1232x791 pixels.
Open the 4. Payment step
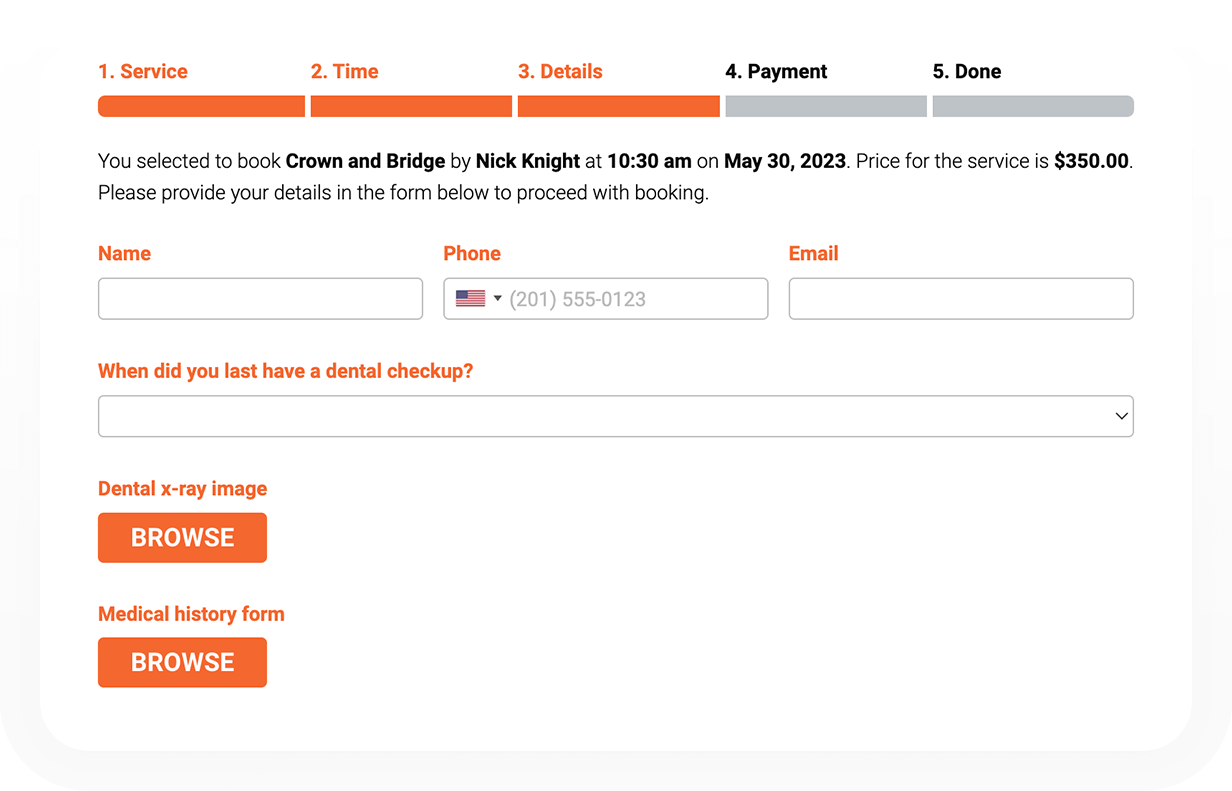(x=777, y=72)
